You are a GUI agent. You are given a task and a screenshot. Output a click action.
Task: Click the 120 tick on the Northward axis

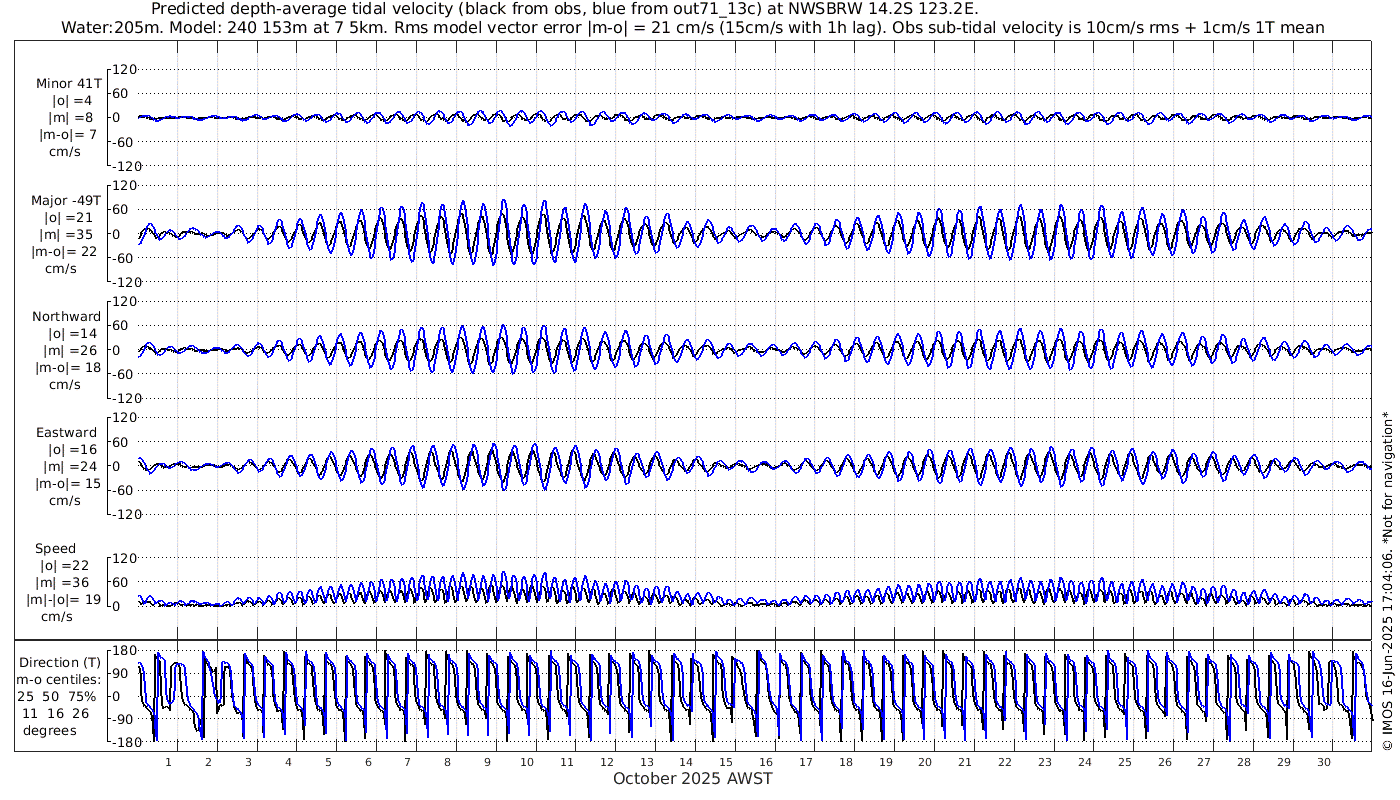pos(122,301)
